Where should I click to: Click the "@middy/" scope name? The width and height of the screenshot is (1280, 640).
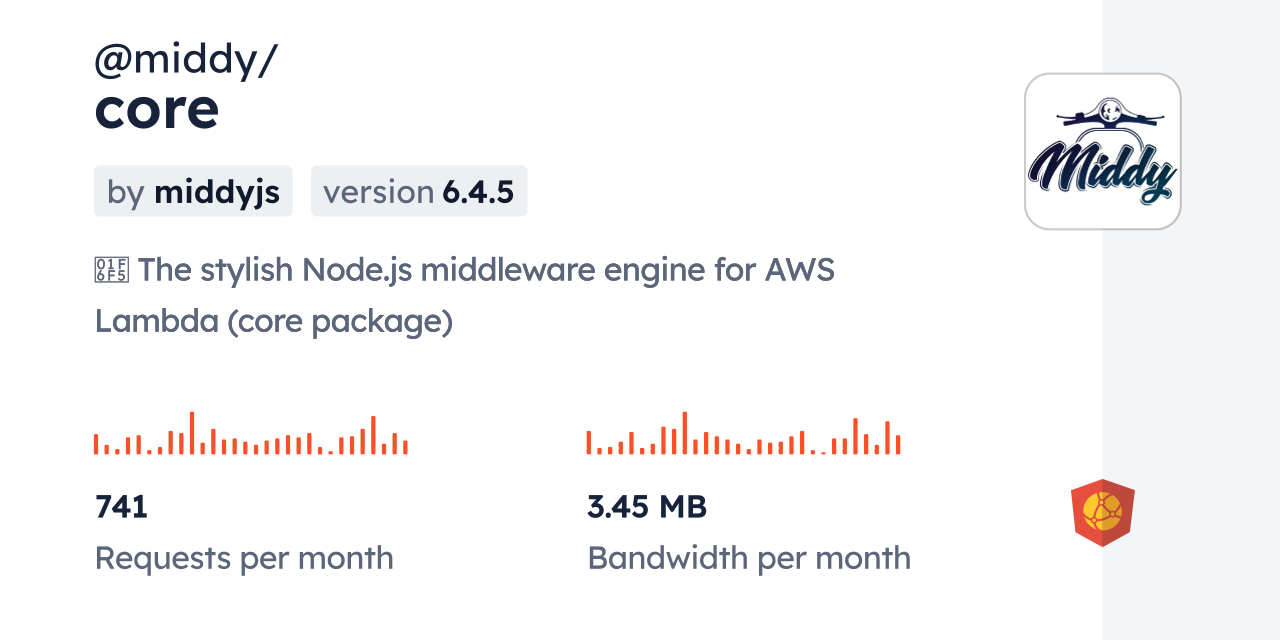[186, 60]
